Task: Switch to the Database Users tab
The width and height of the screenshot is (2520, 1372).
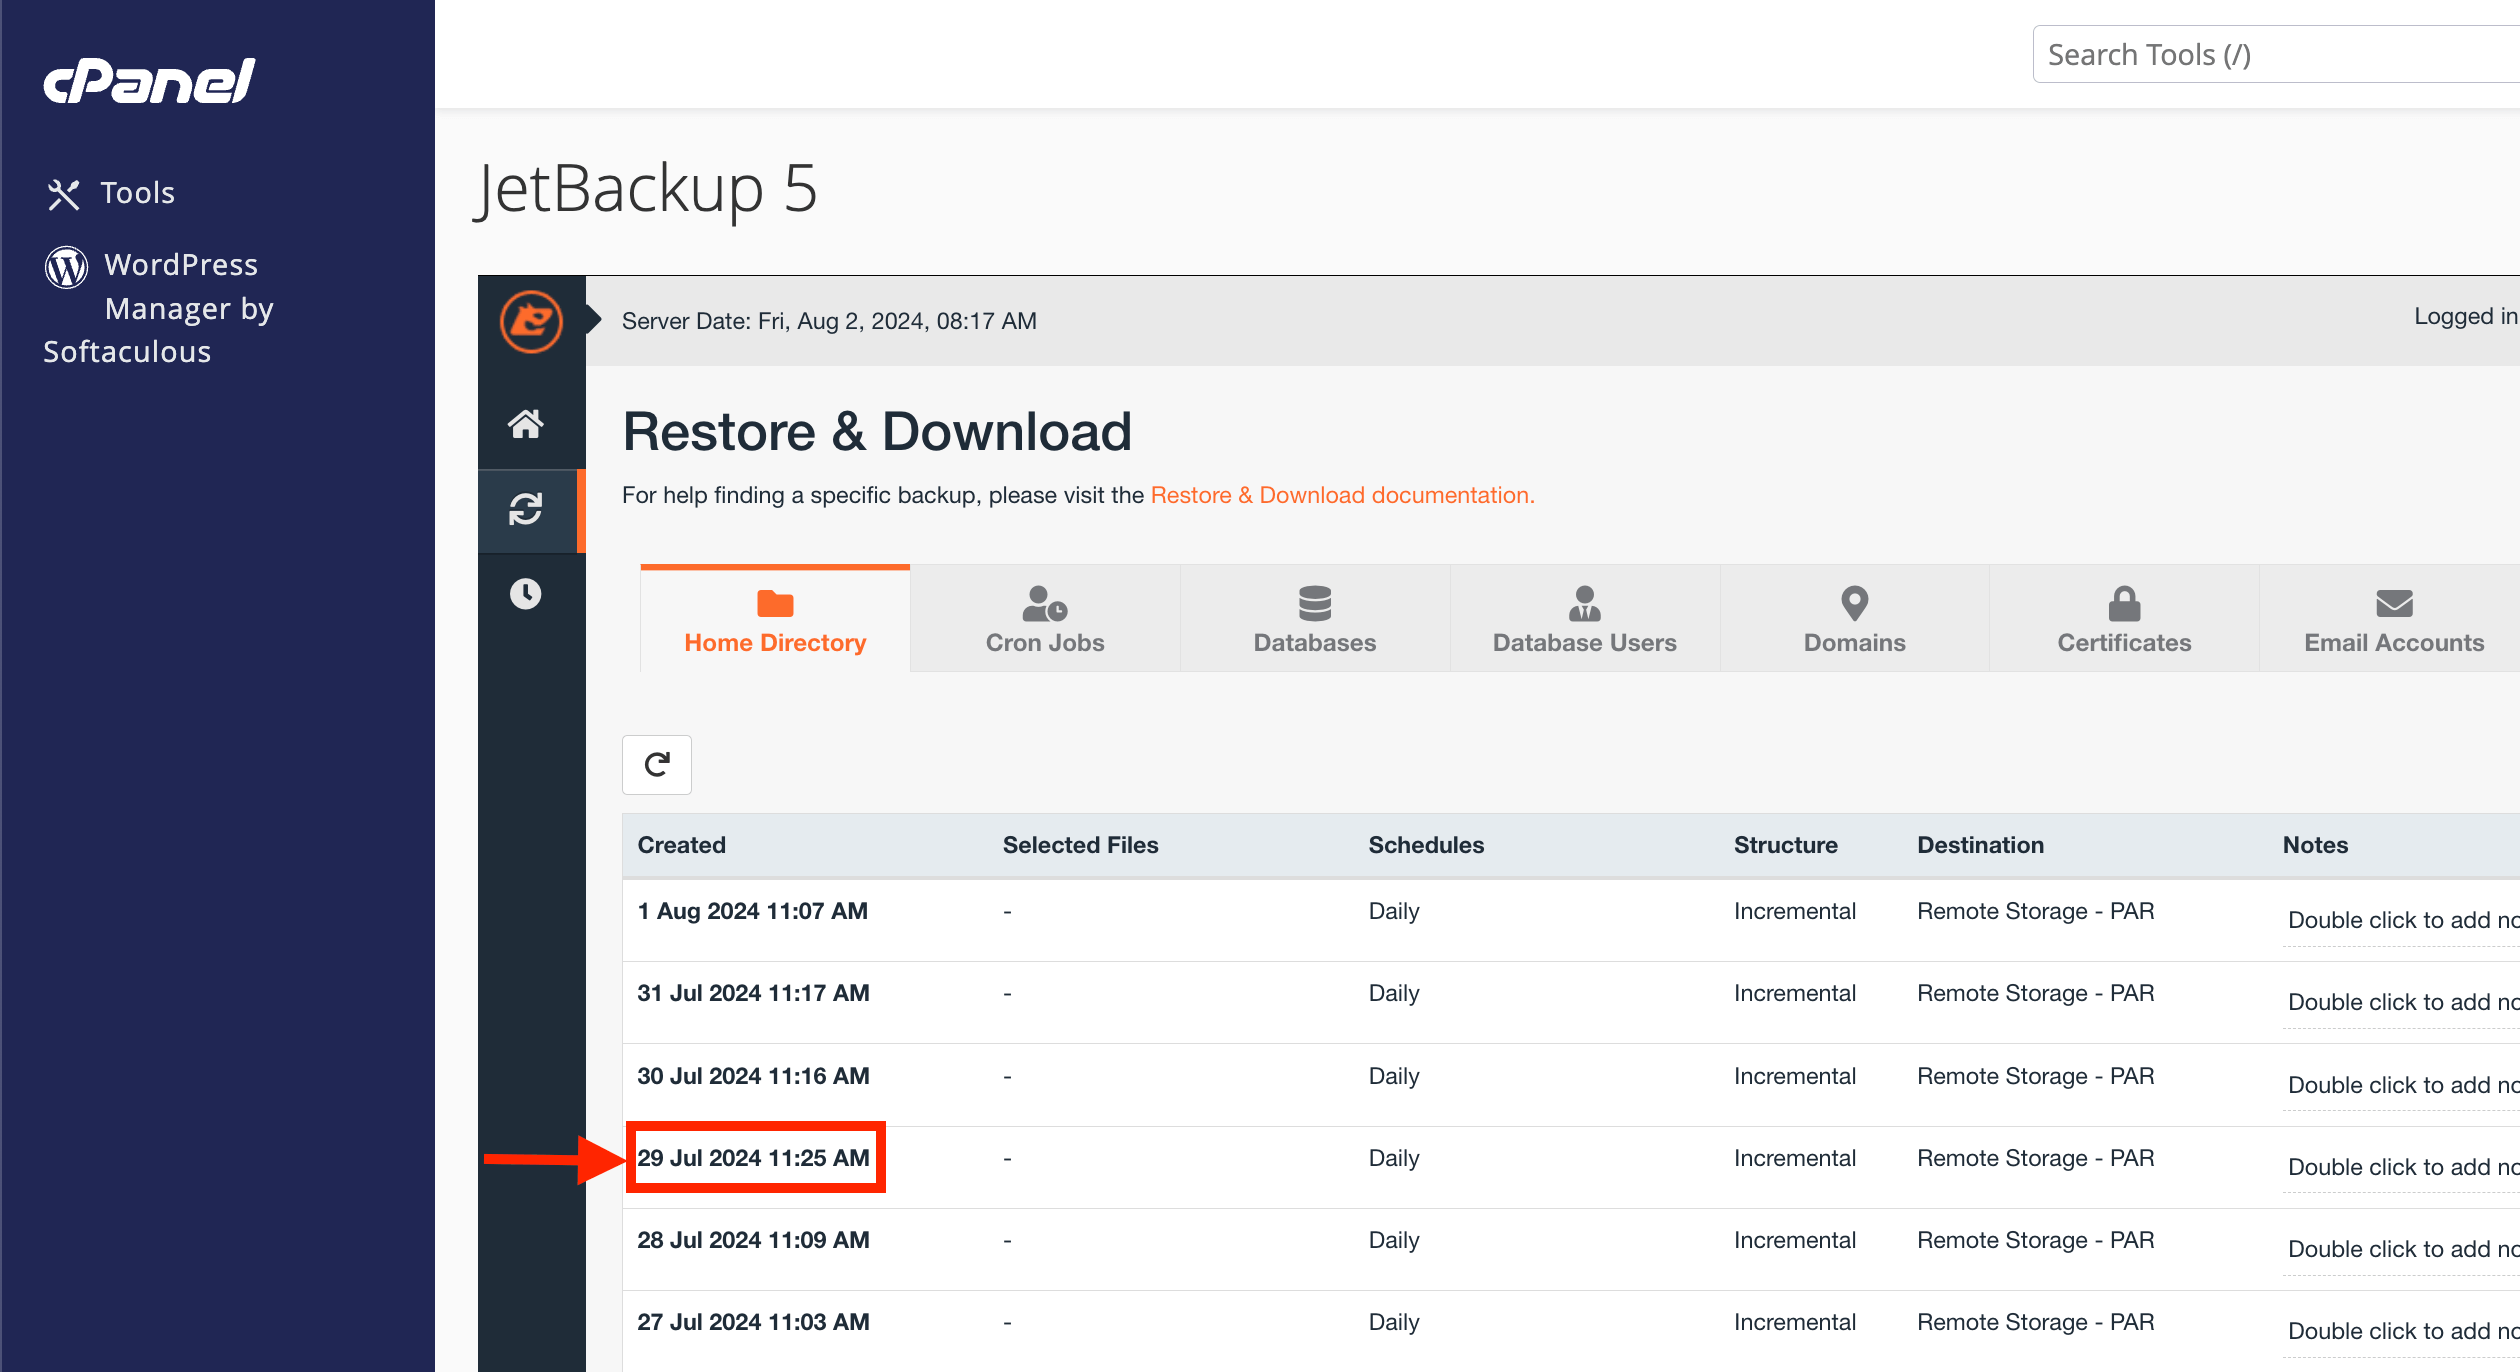Action: [x=1585, y=620]
